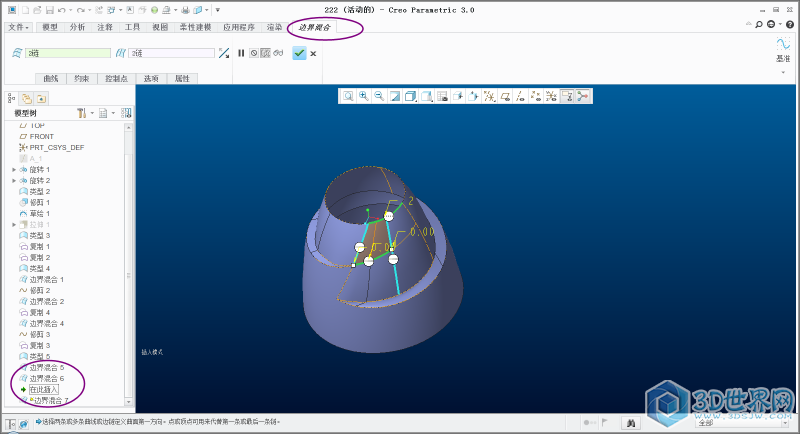
Task: Cancel the boundary blend with X icon
Action: click(x=313, y=53)
